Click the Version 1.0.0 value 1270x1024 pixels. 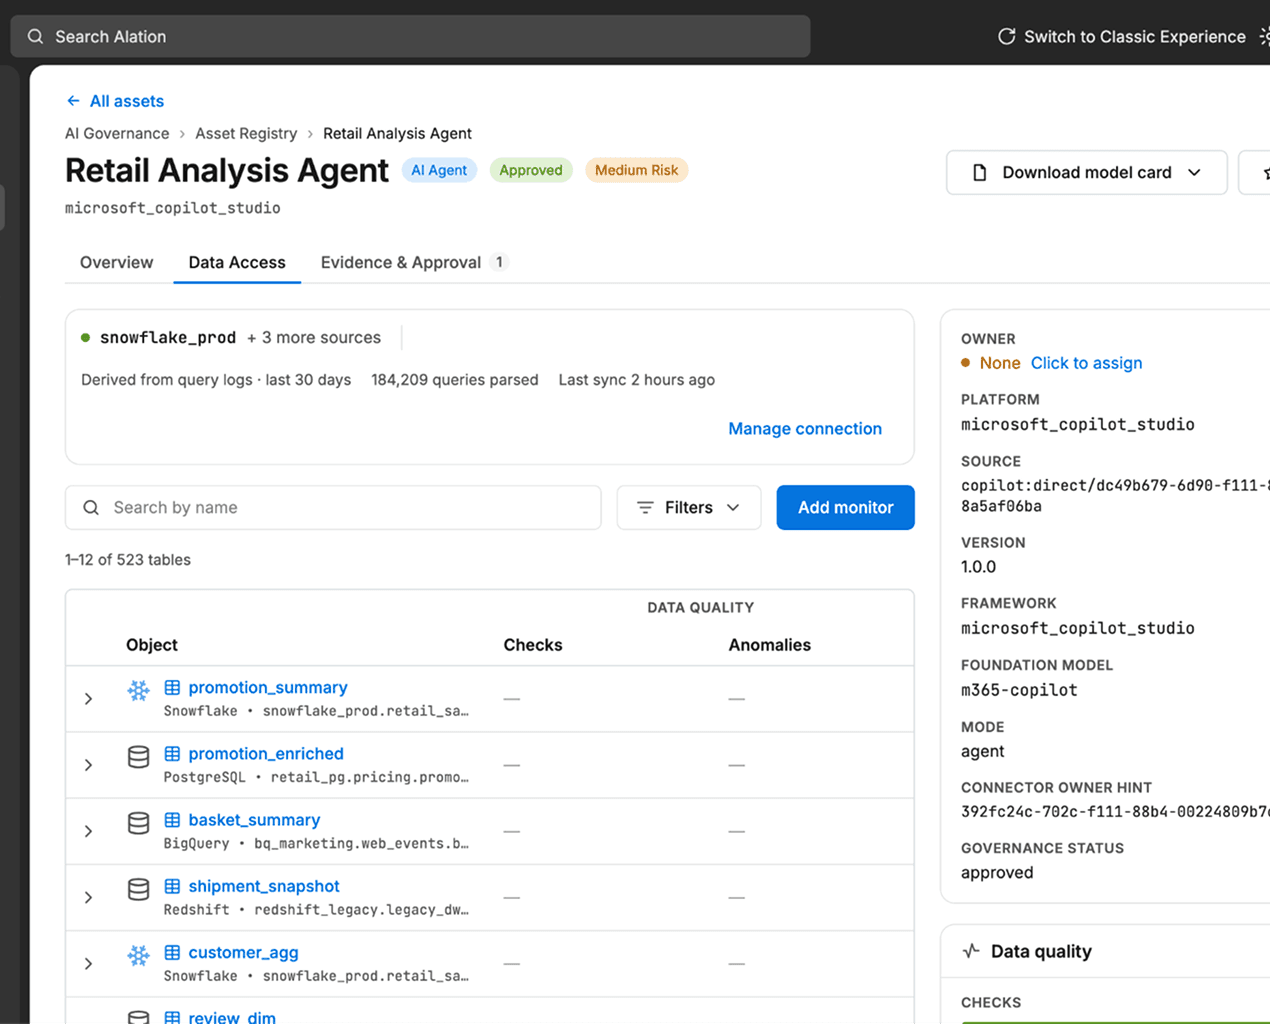tap(978, 567)
